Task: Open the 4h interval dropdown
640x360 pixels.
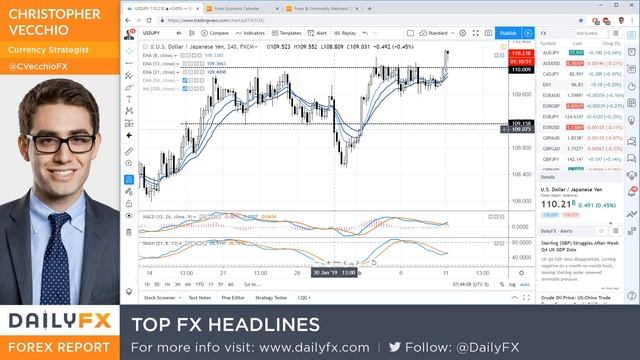Action: coord(179,33)
